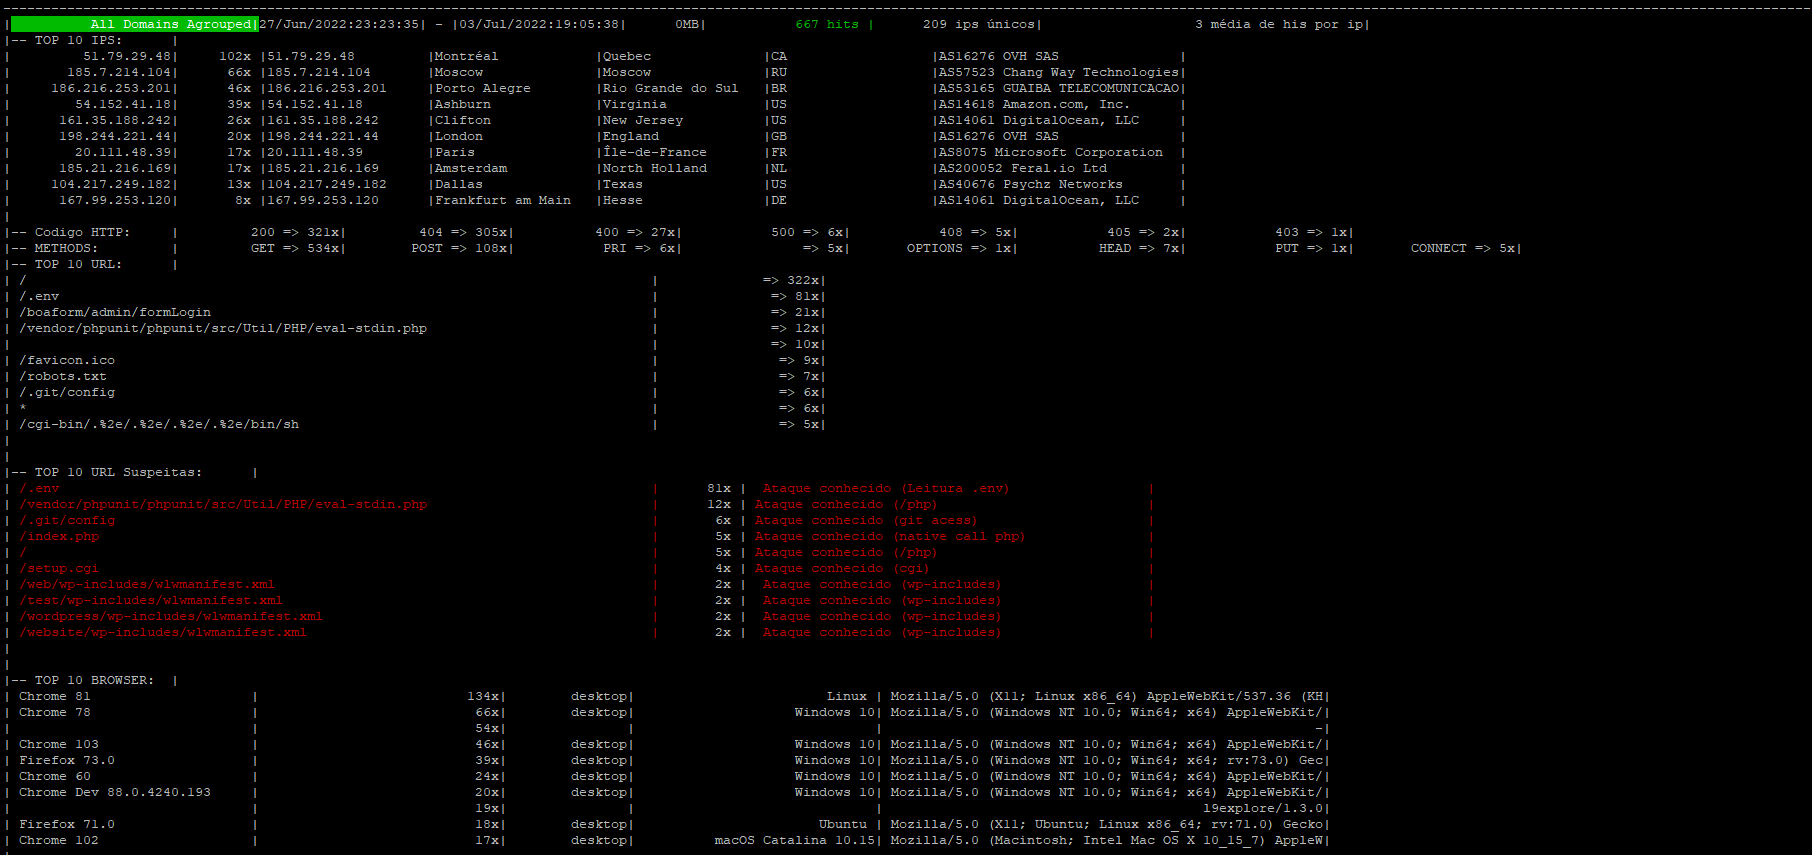Click the "400 => 27x" status count

[x=635, y=232]
